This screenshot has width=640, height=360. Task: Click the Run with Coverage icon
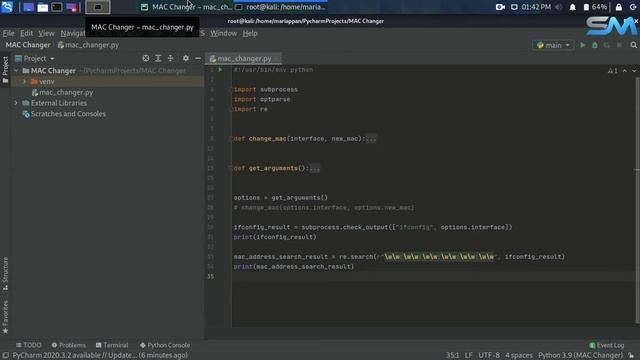tap(607, 45)
